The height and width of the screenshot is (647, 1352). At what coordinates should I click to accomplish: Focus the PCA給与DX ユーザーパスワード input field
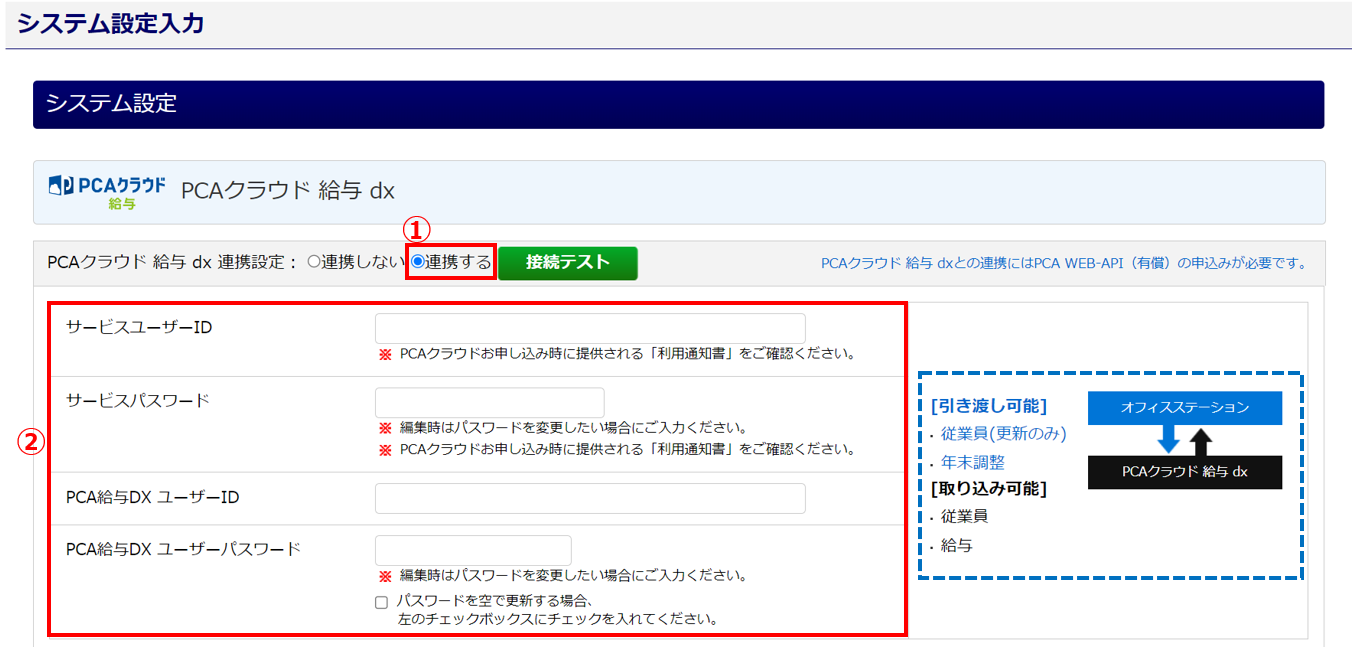coord(473,550)
